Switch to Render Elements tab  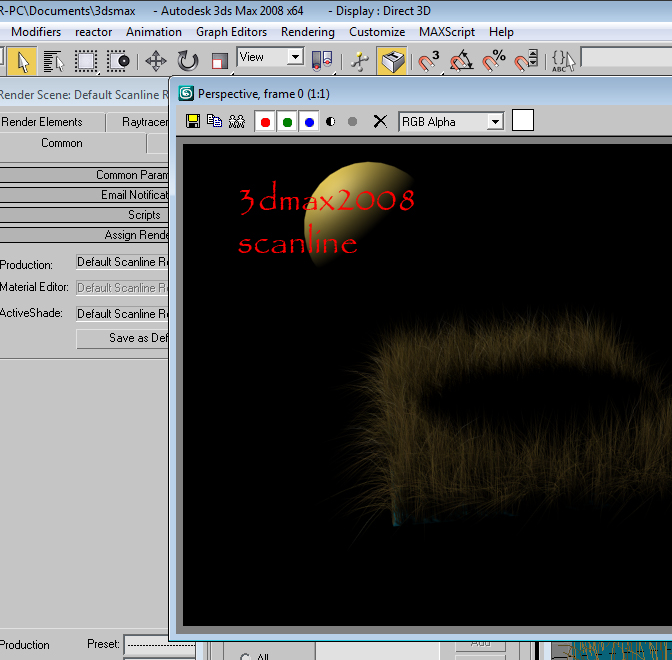(52, 122)
